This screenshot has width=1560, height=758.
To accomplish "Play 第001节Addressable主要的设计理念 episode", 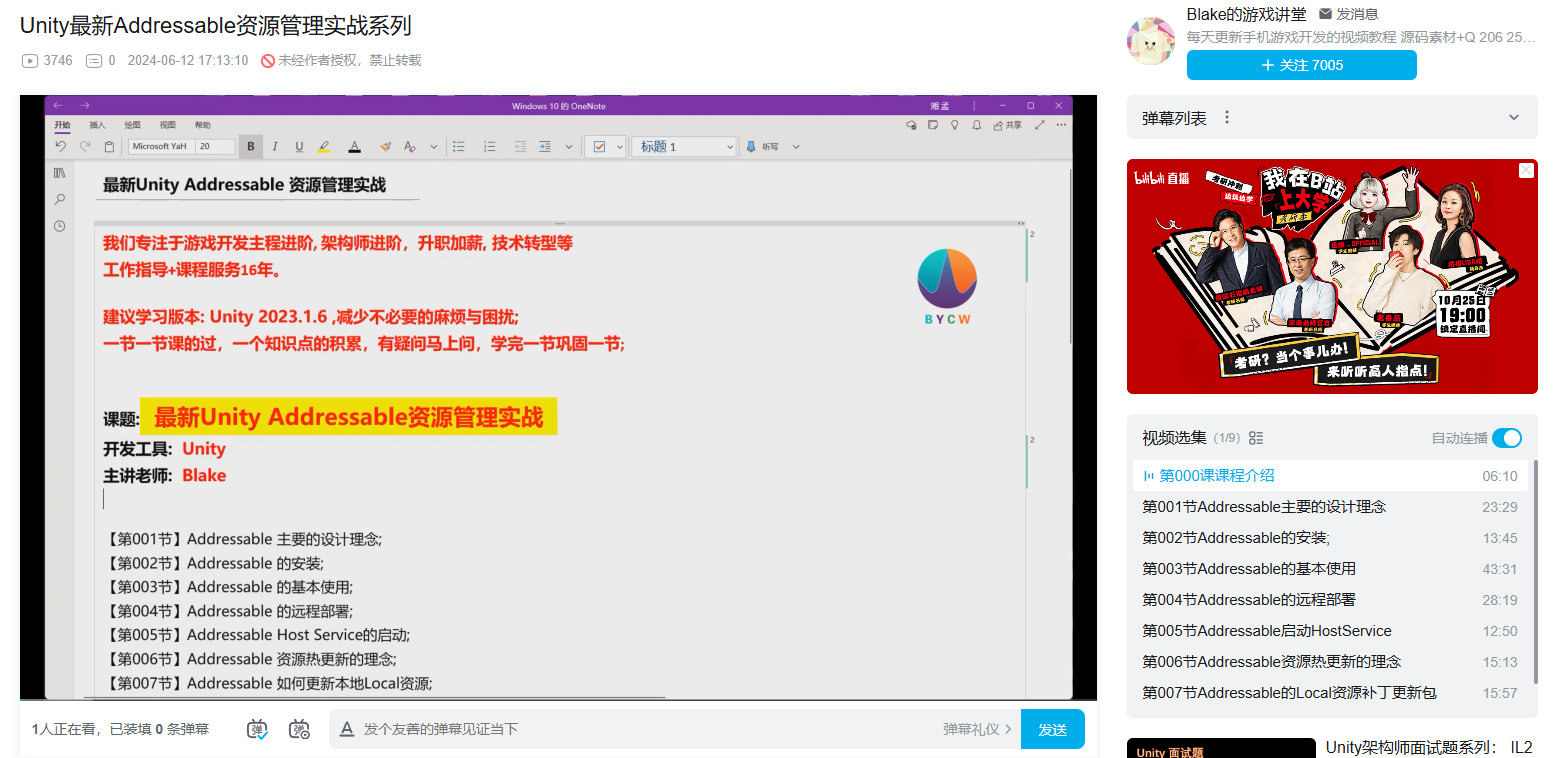I will (x=1264, y=507).
